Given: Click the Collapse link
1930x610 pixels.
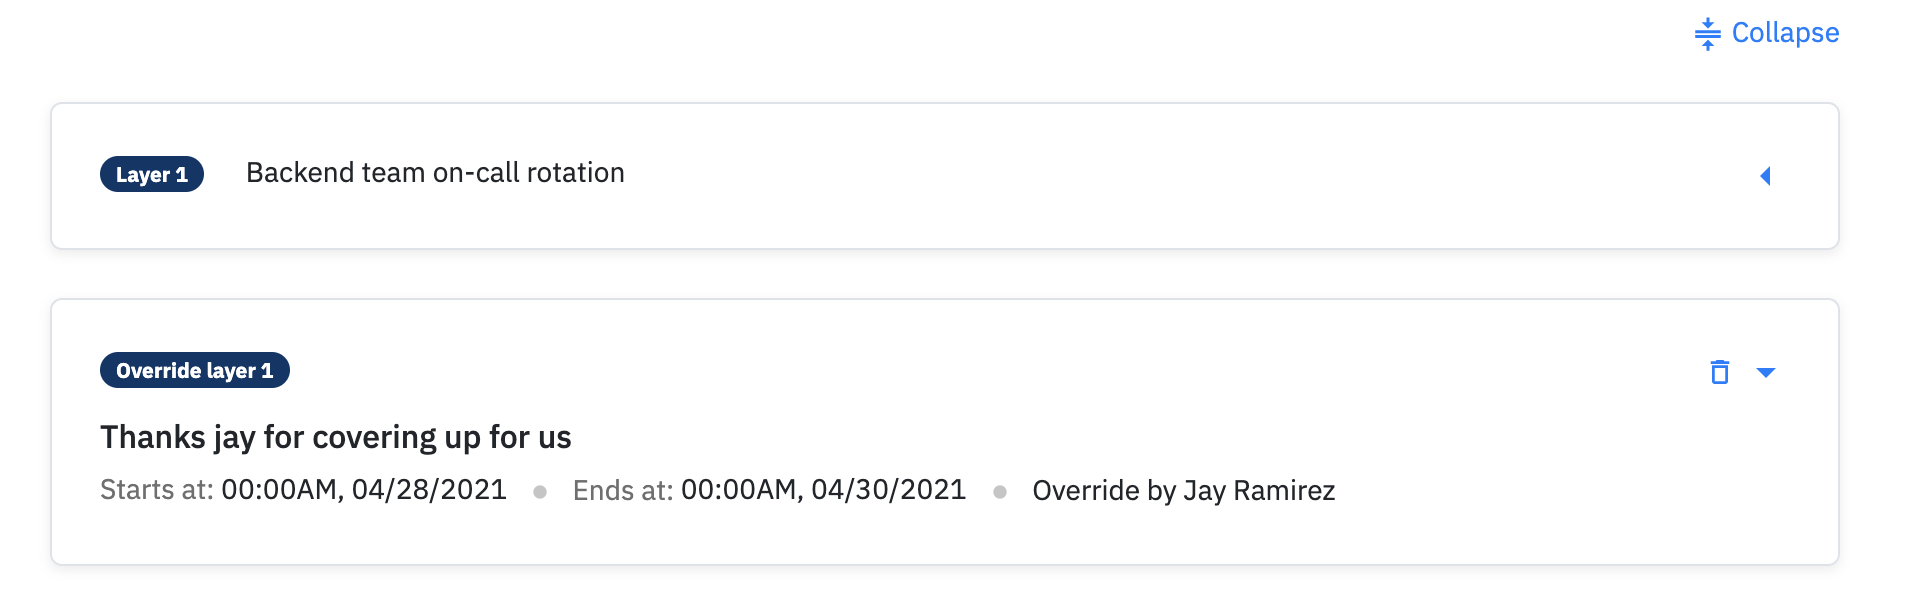Looking at the screenshot, I should pyautogui.click(x=1767, y=33).
